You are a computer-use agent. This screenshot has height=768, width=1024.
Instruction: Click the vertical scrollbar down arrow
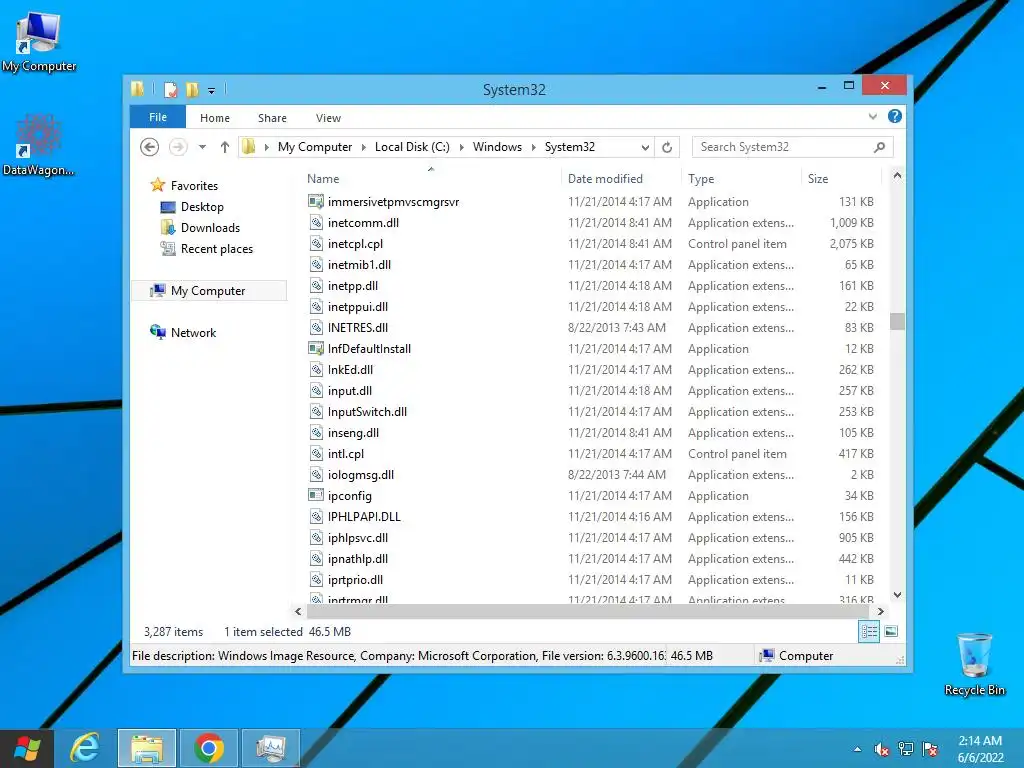[897, 595]
